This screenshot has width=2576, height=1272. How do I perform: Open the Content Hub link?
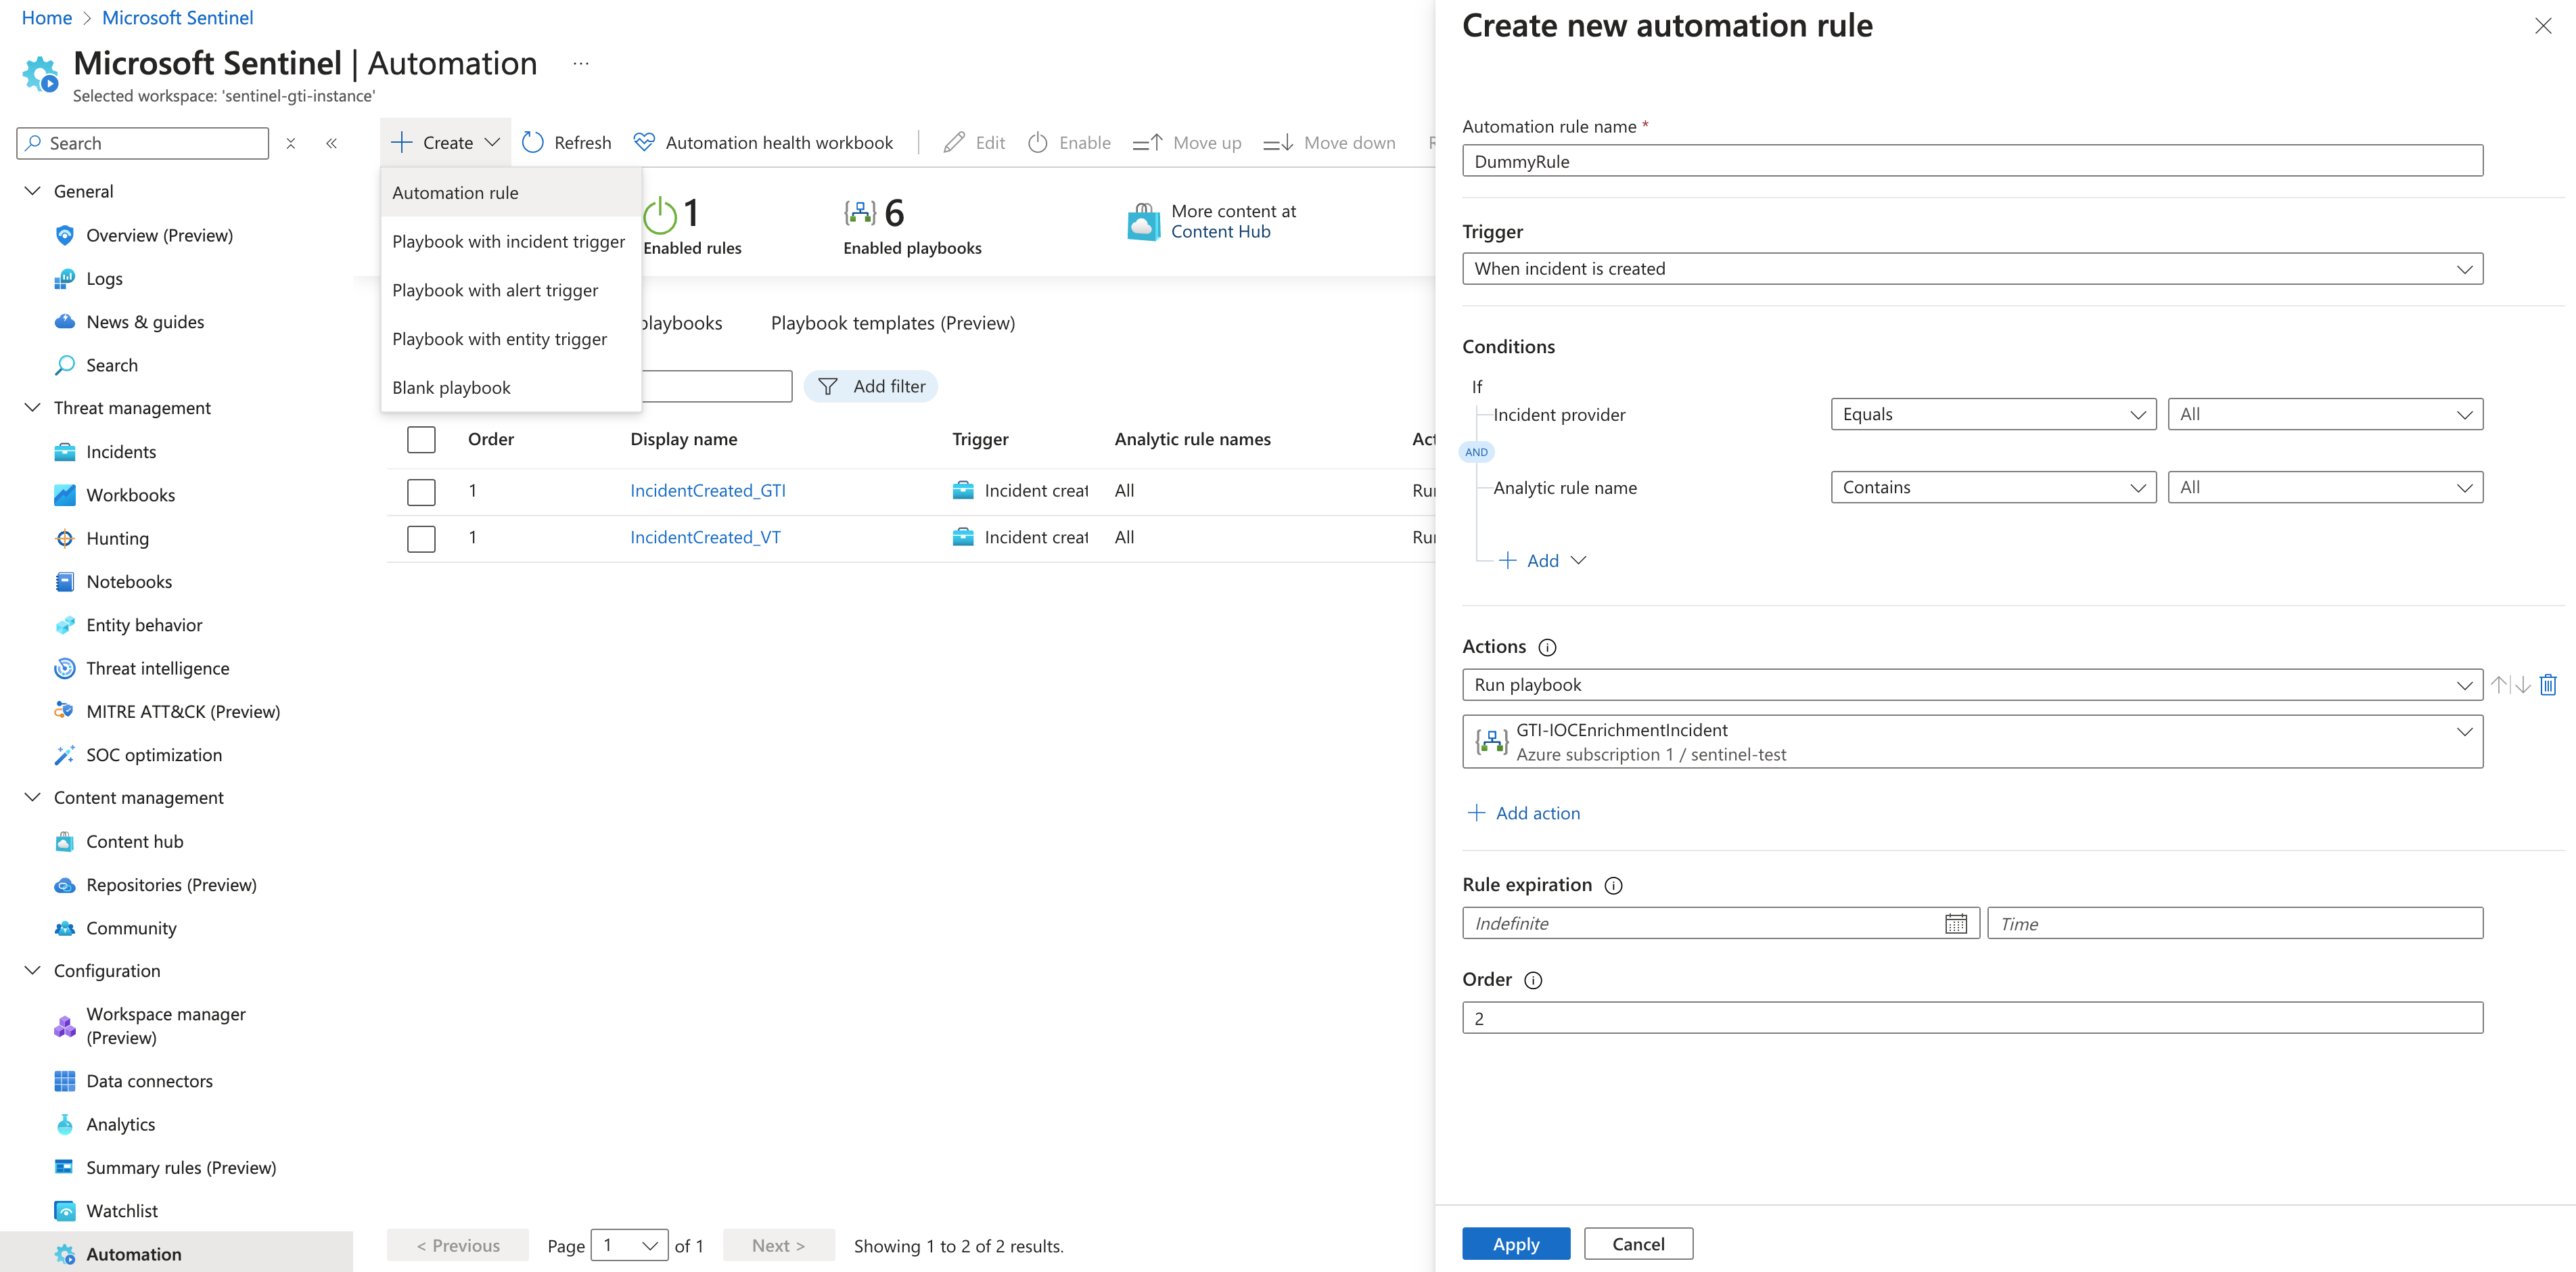(x=1221, y=232)
